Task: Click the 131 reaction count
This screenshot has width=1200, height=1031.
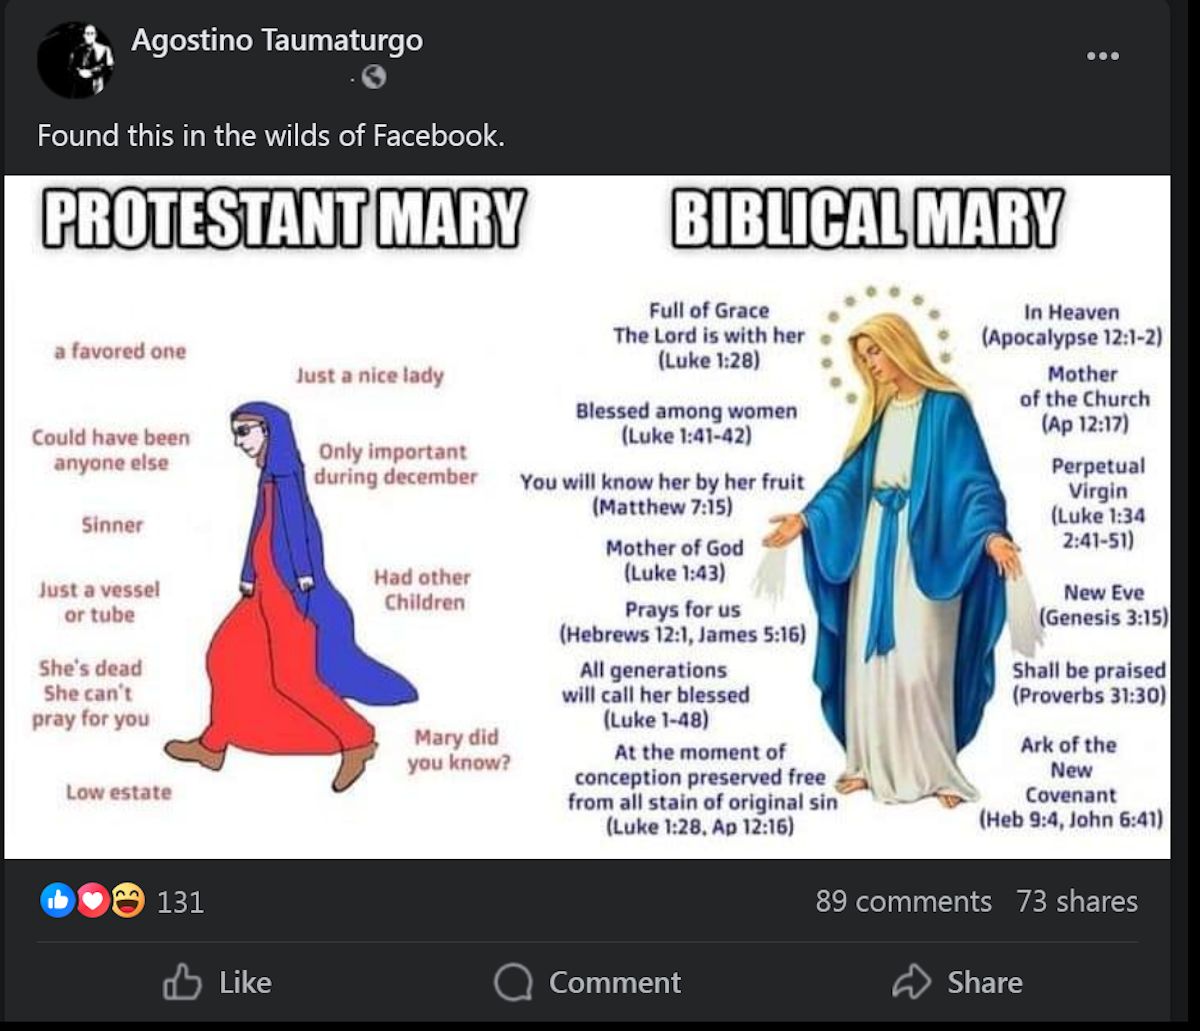Action: point(180,902)
